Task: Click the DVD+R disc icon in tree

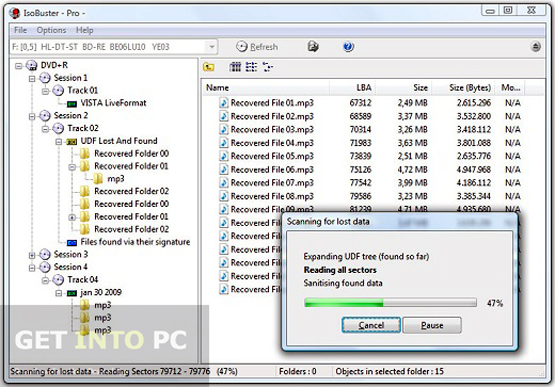Action: click(x=32, y=65)
